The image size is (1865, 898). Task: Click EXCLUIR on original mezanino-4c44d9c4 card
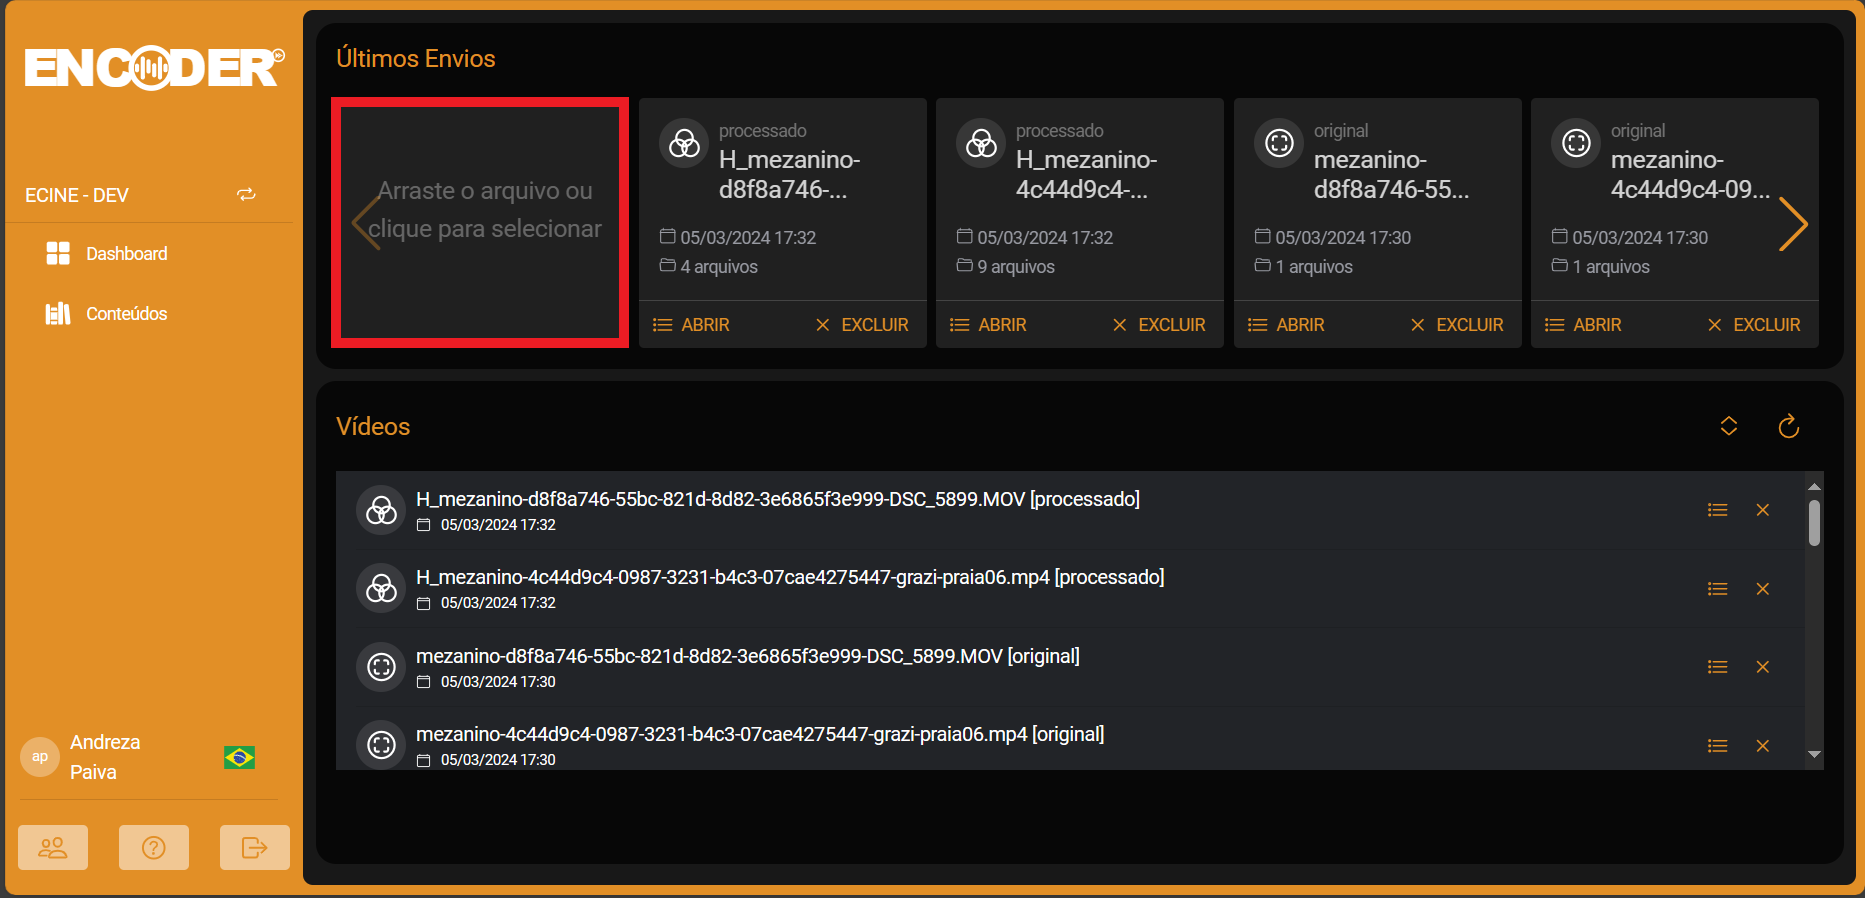1754,325
